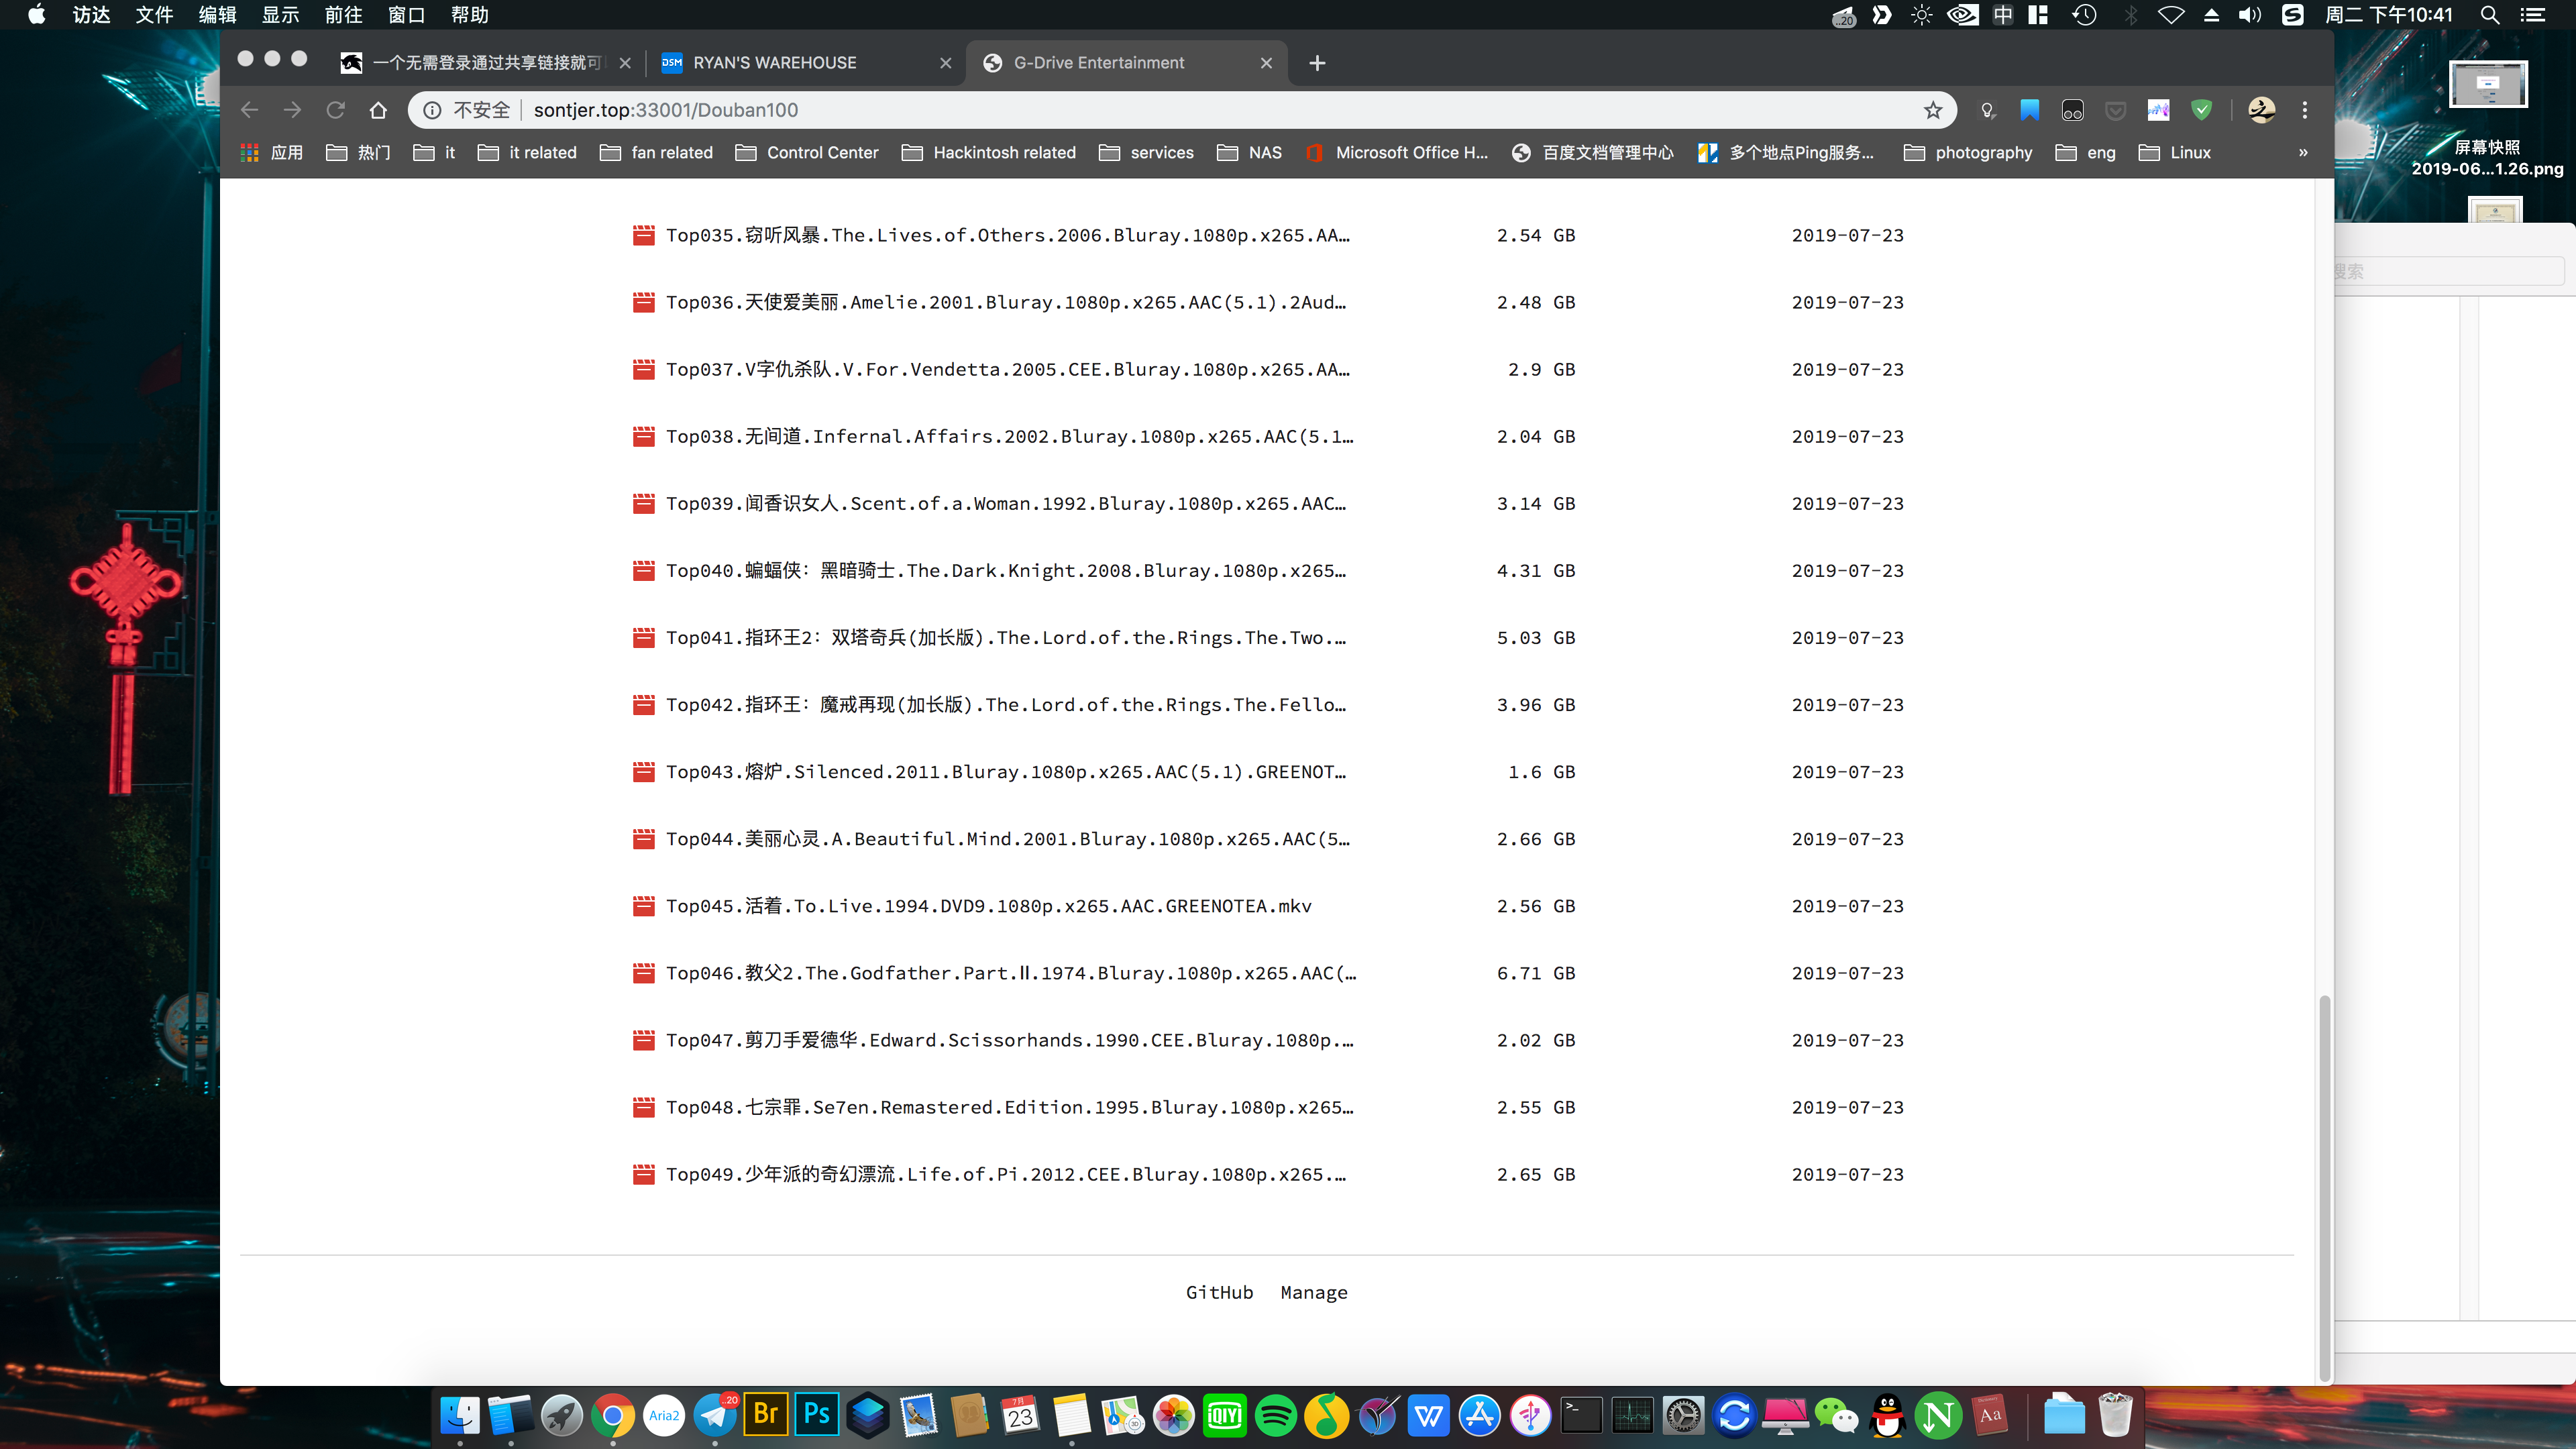The image size is (2576, 1449).
Task: Open the Manage footer link
Action: [x=1314, y=1293]
